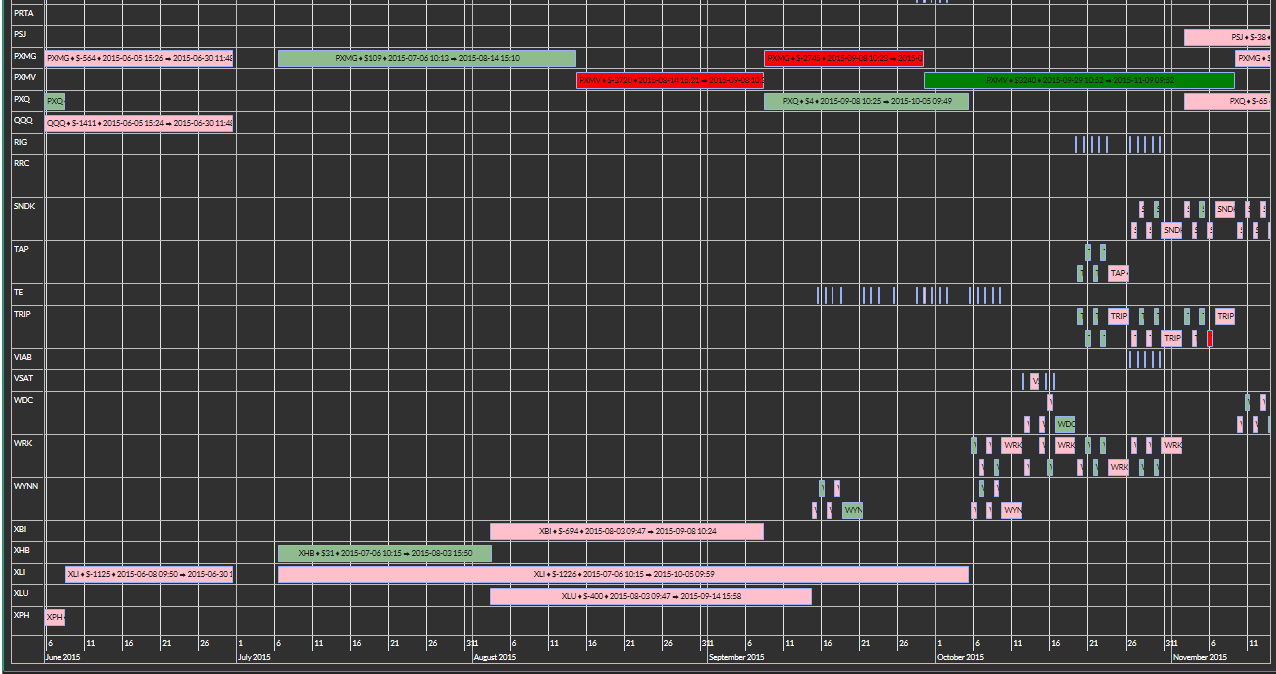Click the September 2015 axis label
1276x674 pixels.
tap(736, 657)
